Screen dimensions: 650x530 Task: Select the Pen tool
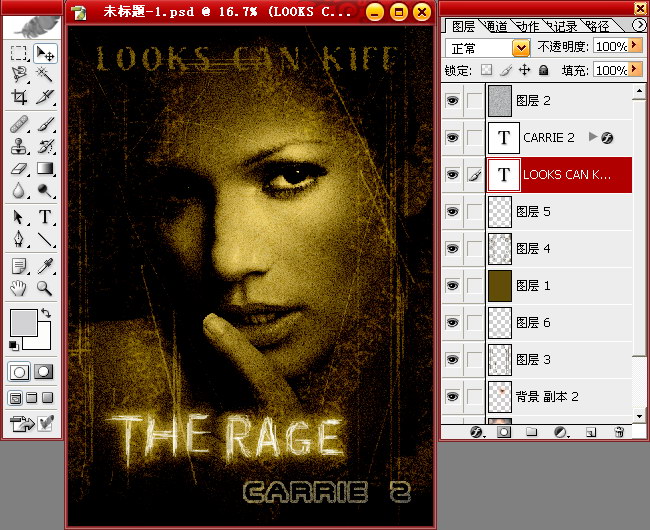tap(18, 240)
